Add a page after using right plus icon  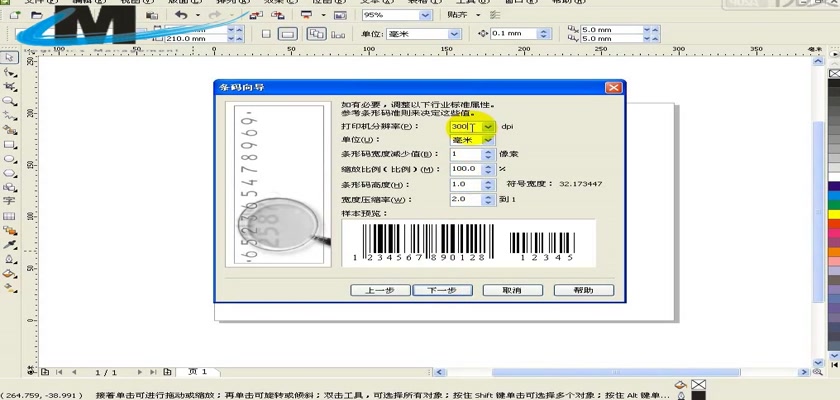(x=167, y=372)
